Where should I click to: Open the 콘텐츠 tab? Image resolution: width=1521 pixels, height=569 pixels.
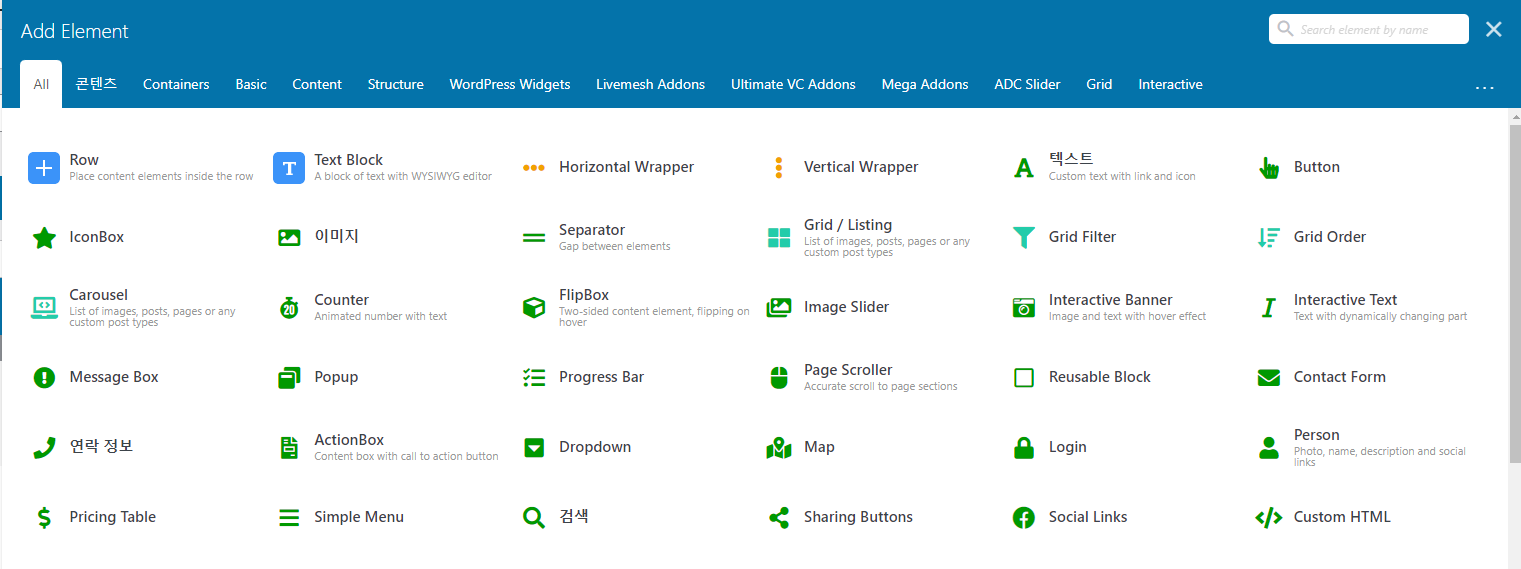(96, 84)
